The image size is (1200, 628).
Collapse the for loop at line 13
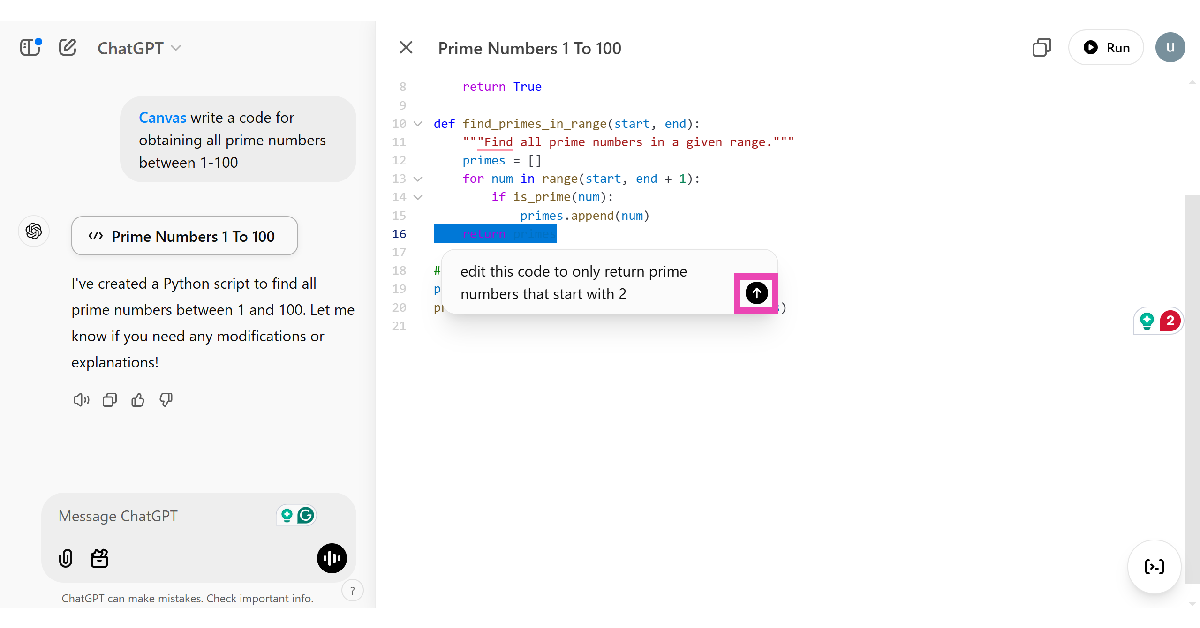click(418, 179)
